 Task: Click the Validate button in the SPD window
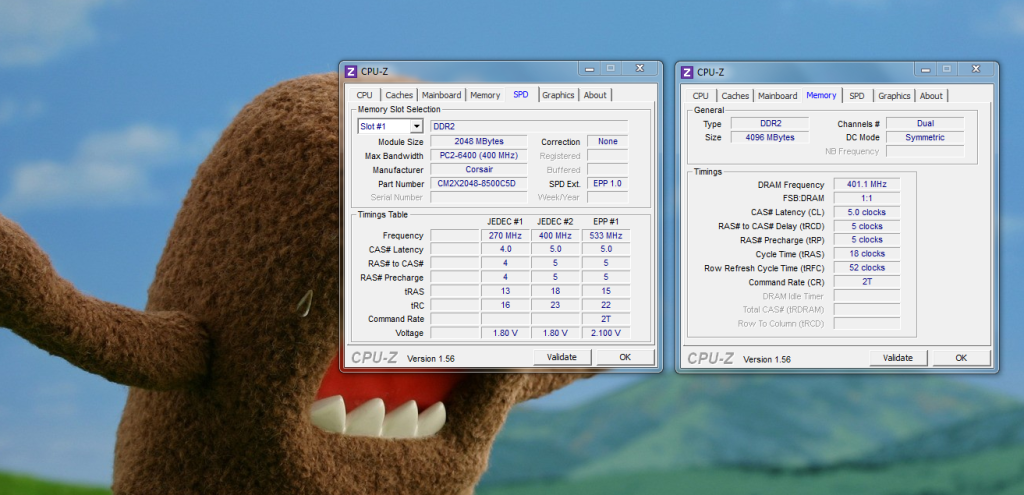562,357
